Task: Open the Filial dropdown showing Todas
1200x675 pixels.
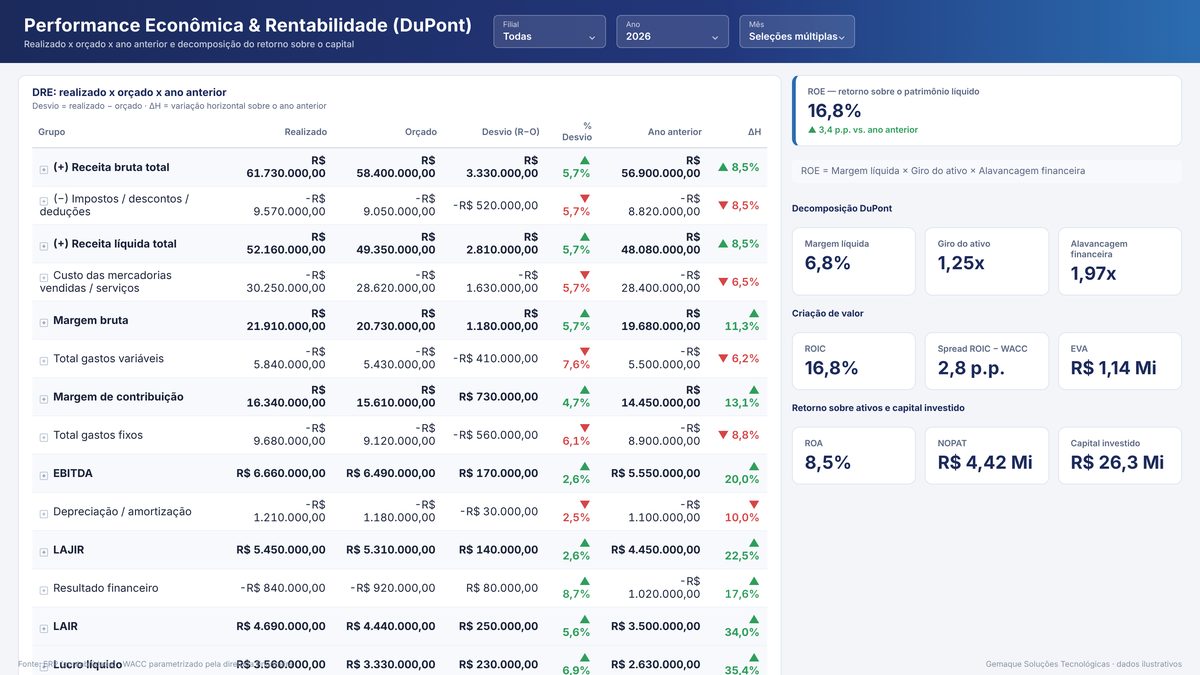Action: (x=549, y=31)
